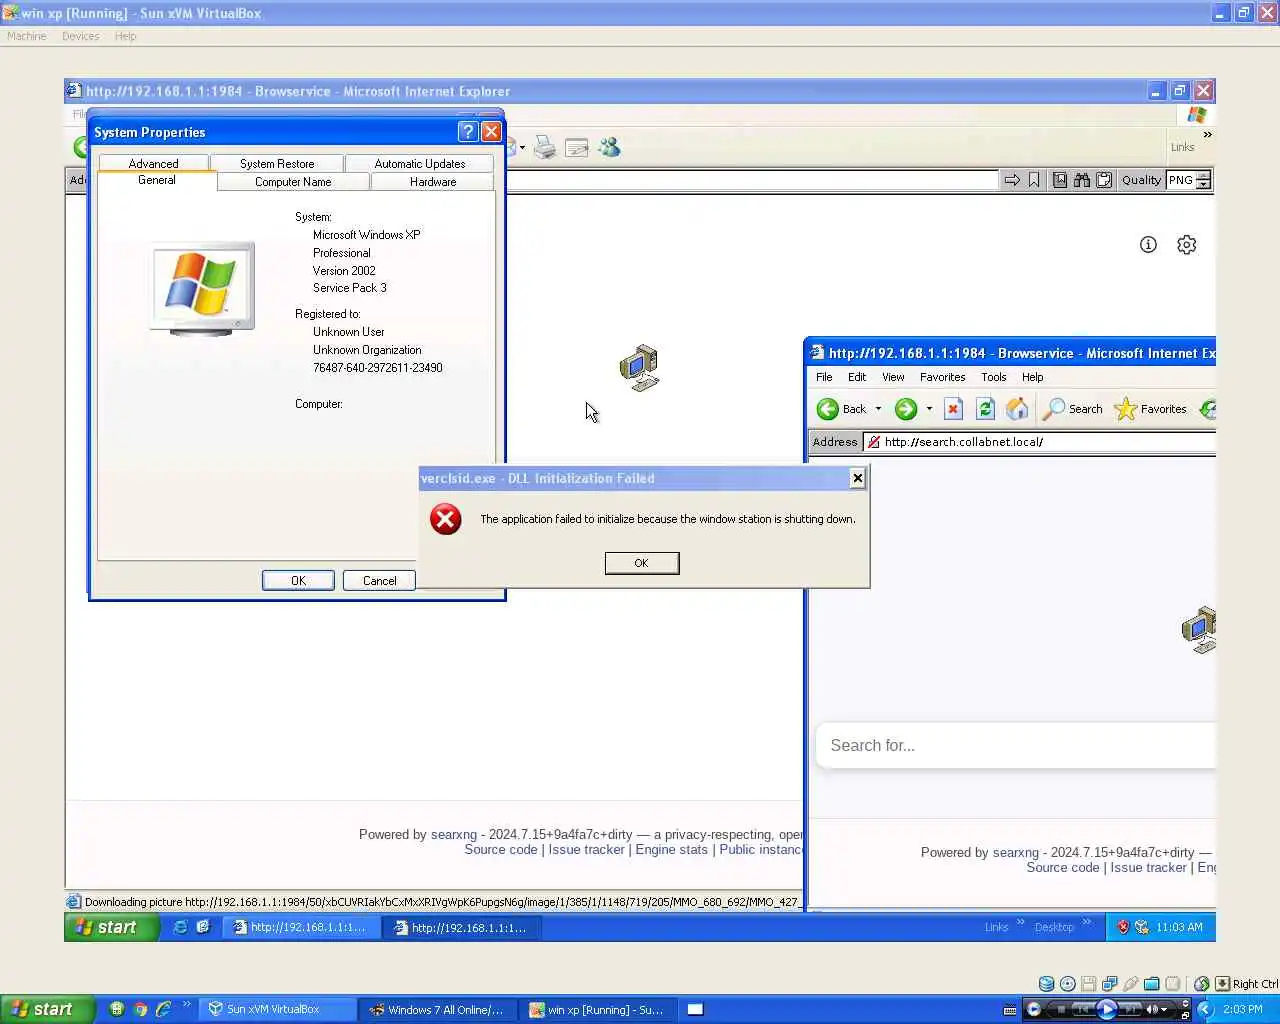Switch to the System Restore tab
Screen dimensions: 1280x1024
pyautogui.click(x=277, y=163)
